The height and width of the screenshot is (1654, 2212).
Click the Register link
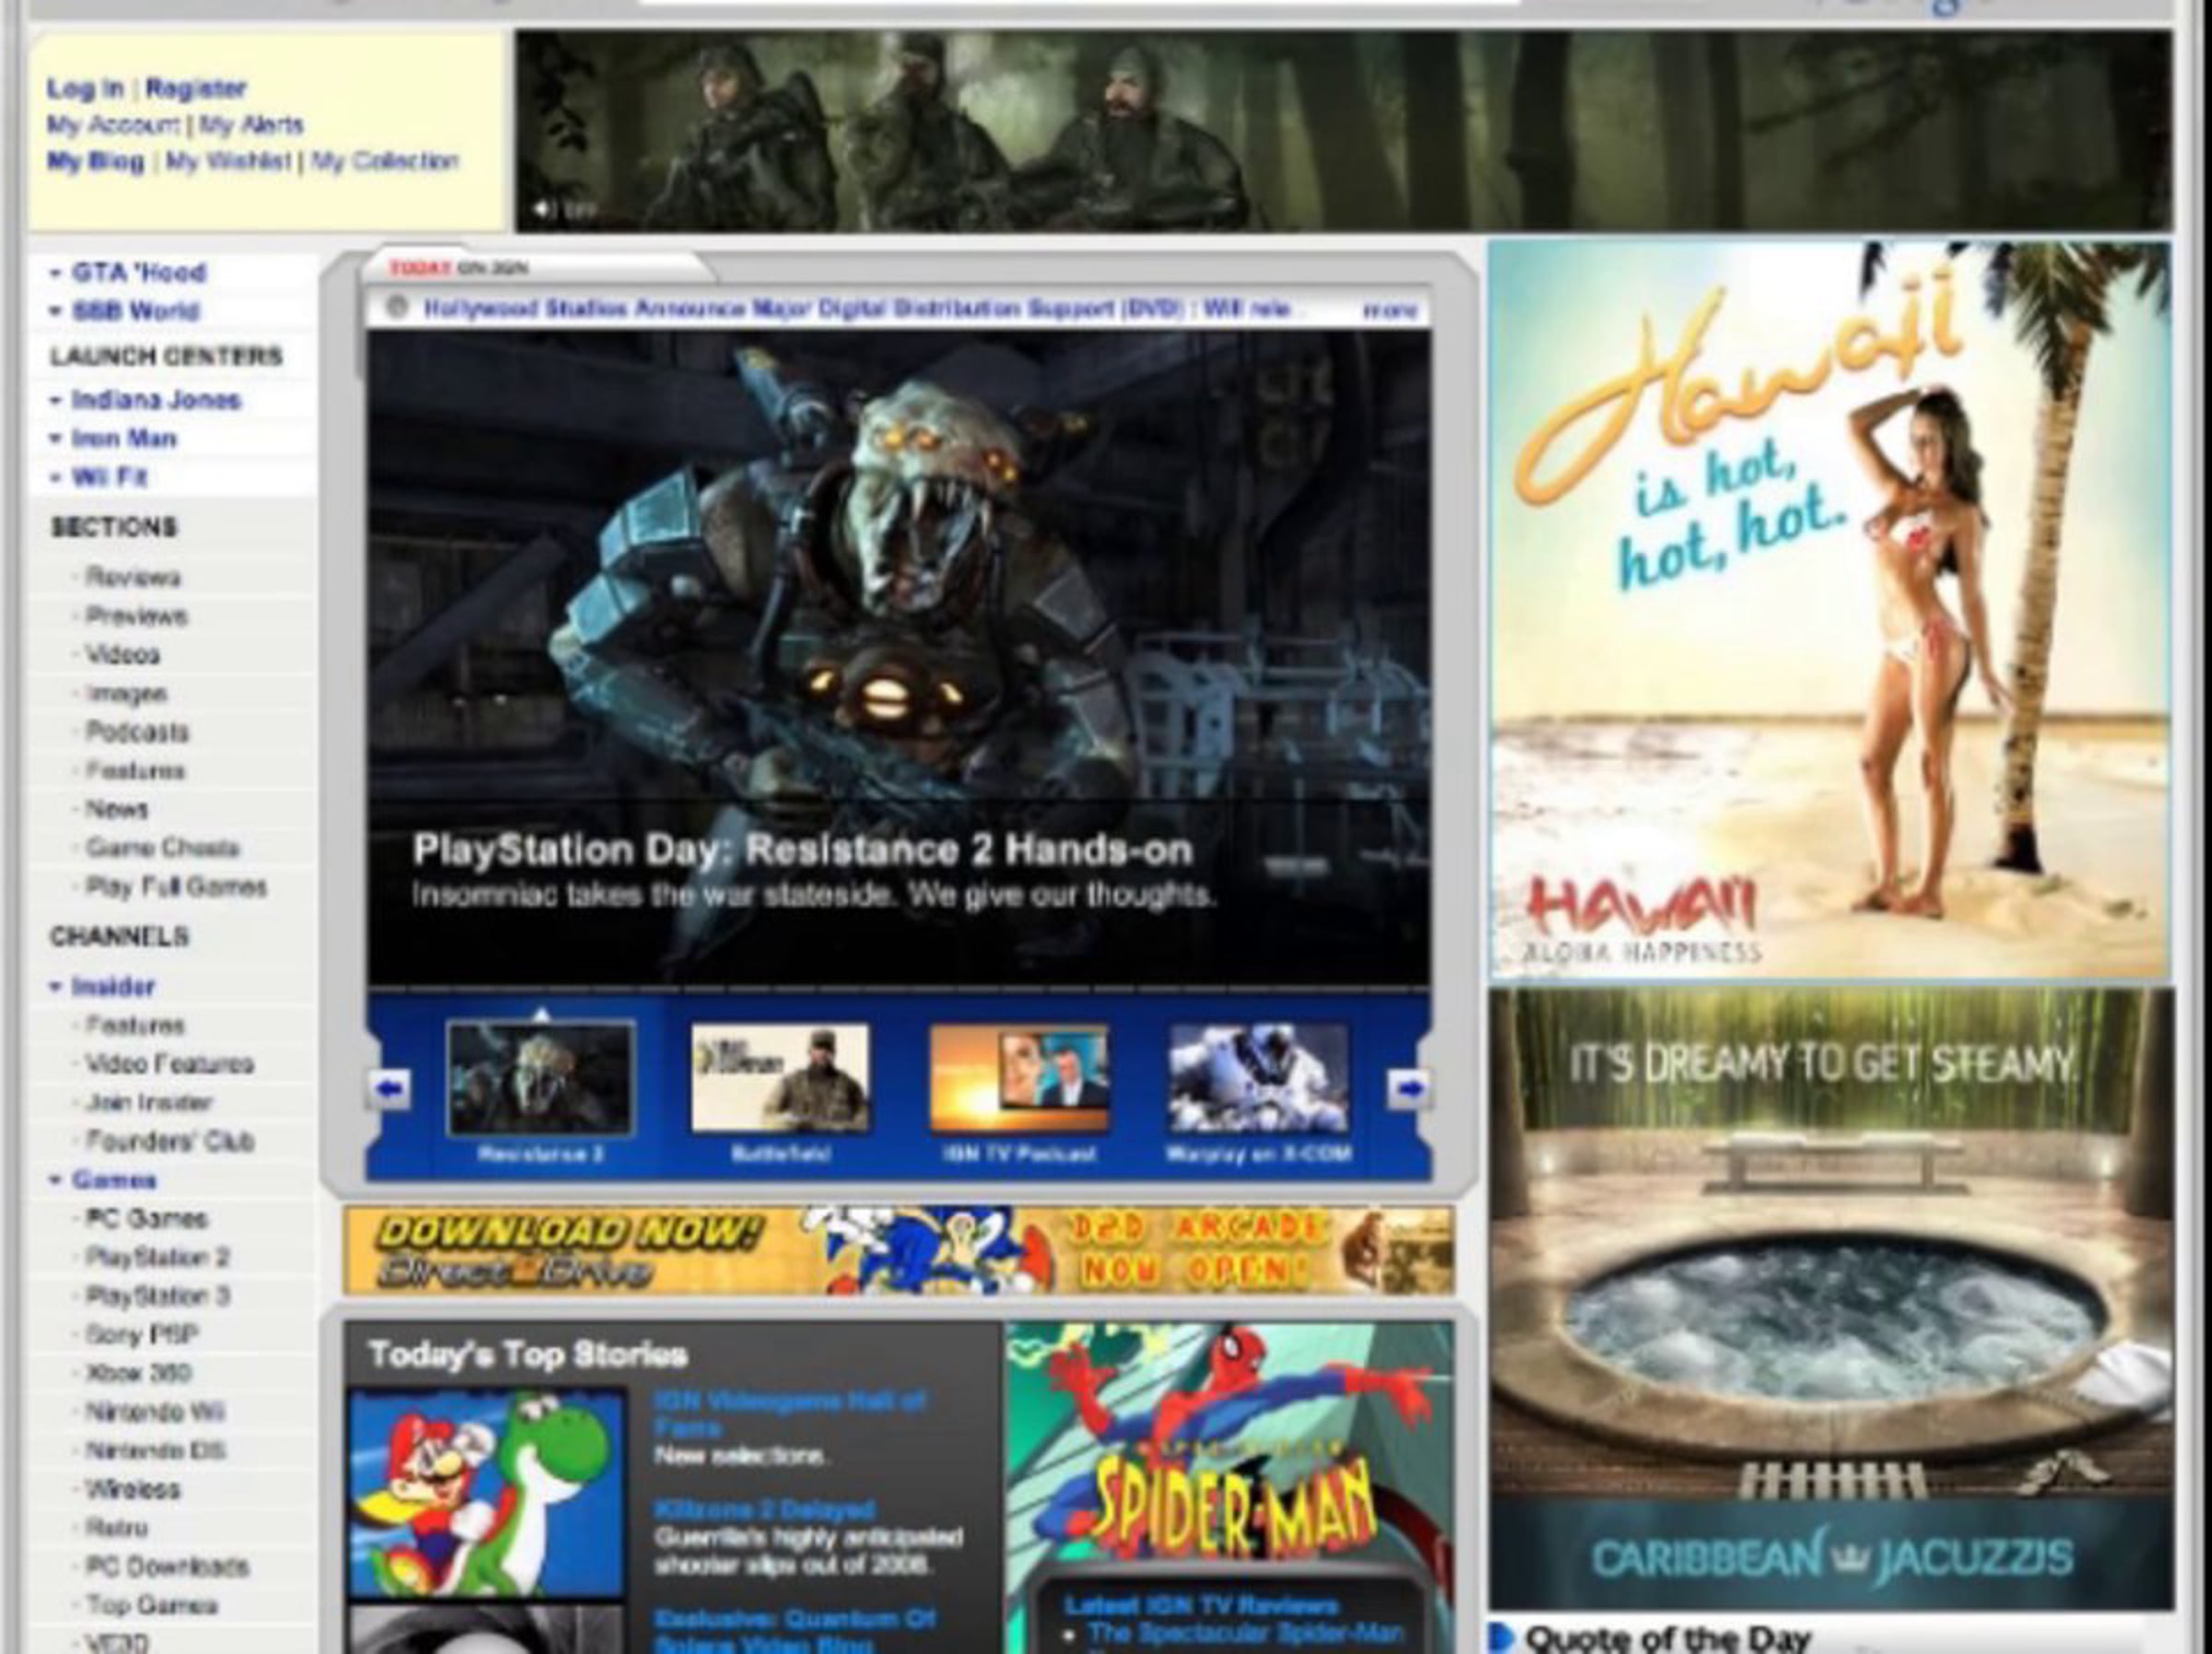pos(196,89)
